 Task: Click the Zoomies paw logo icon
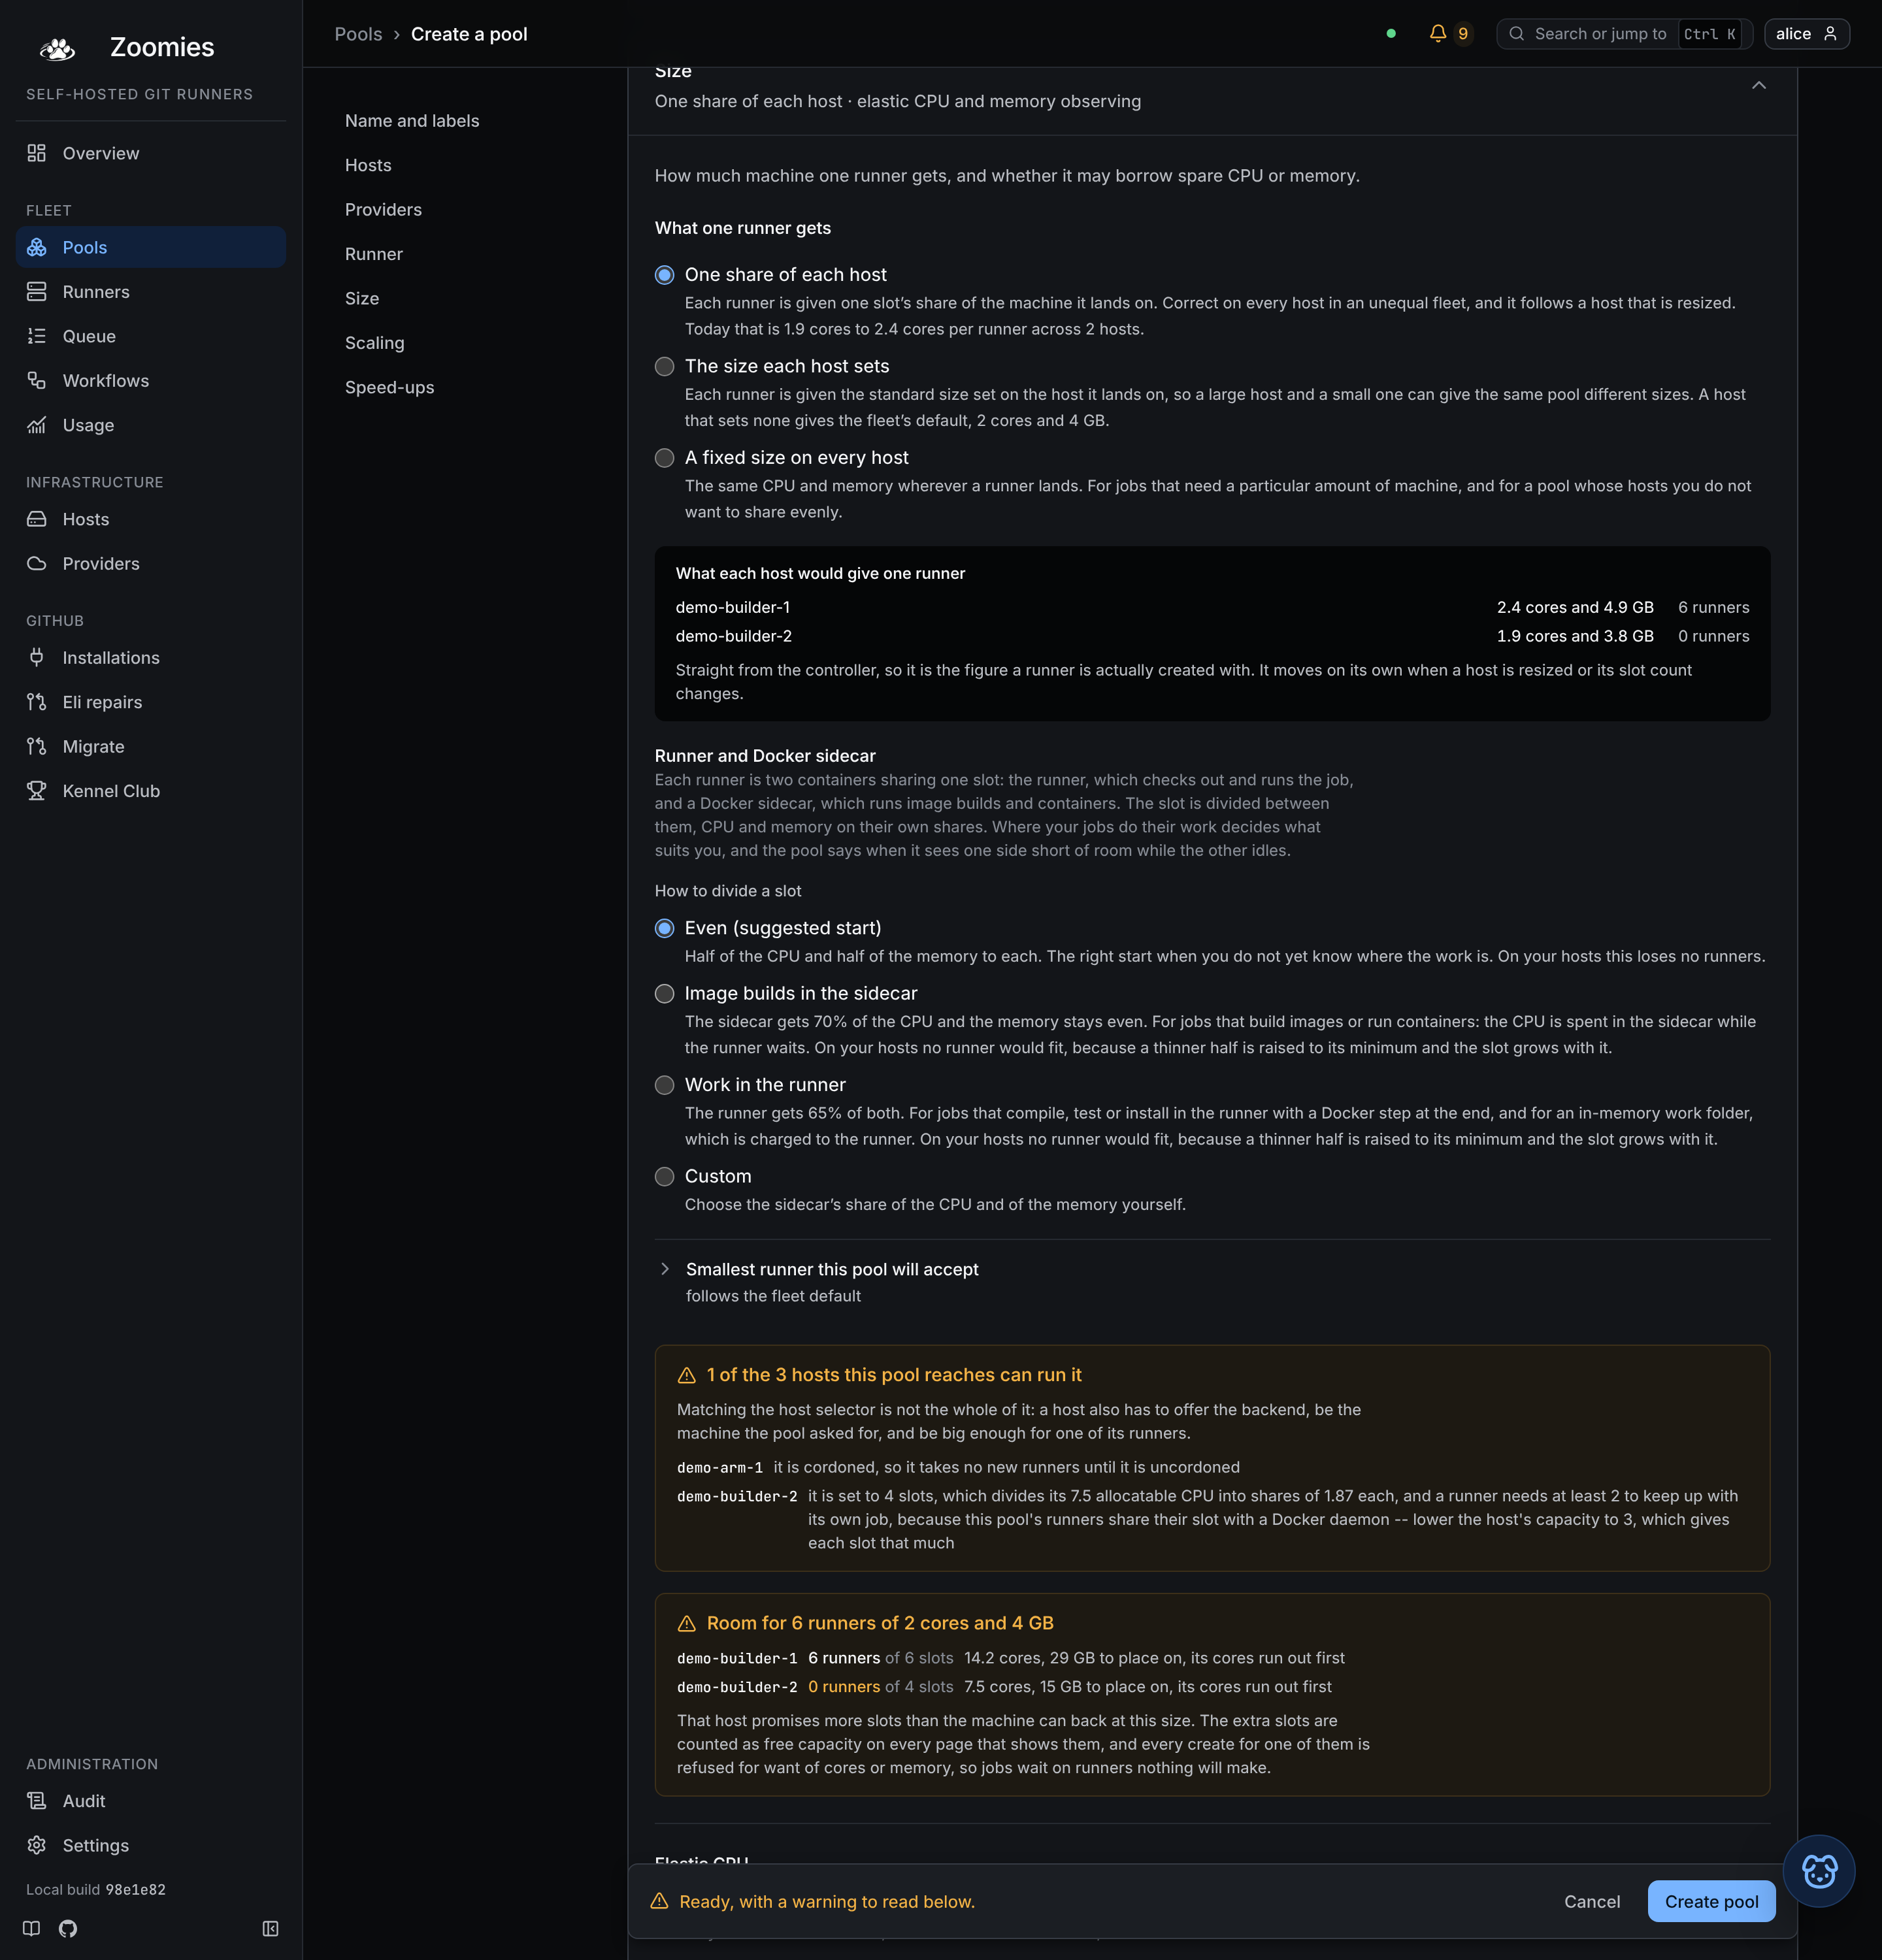tap(57, 48)
